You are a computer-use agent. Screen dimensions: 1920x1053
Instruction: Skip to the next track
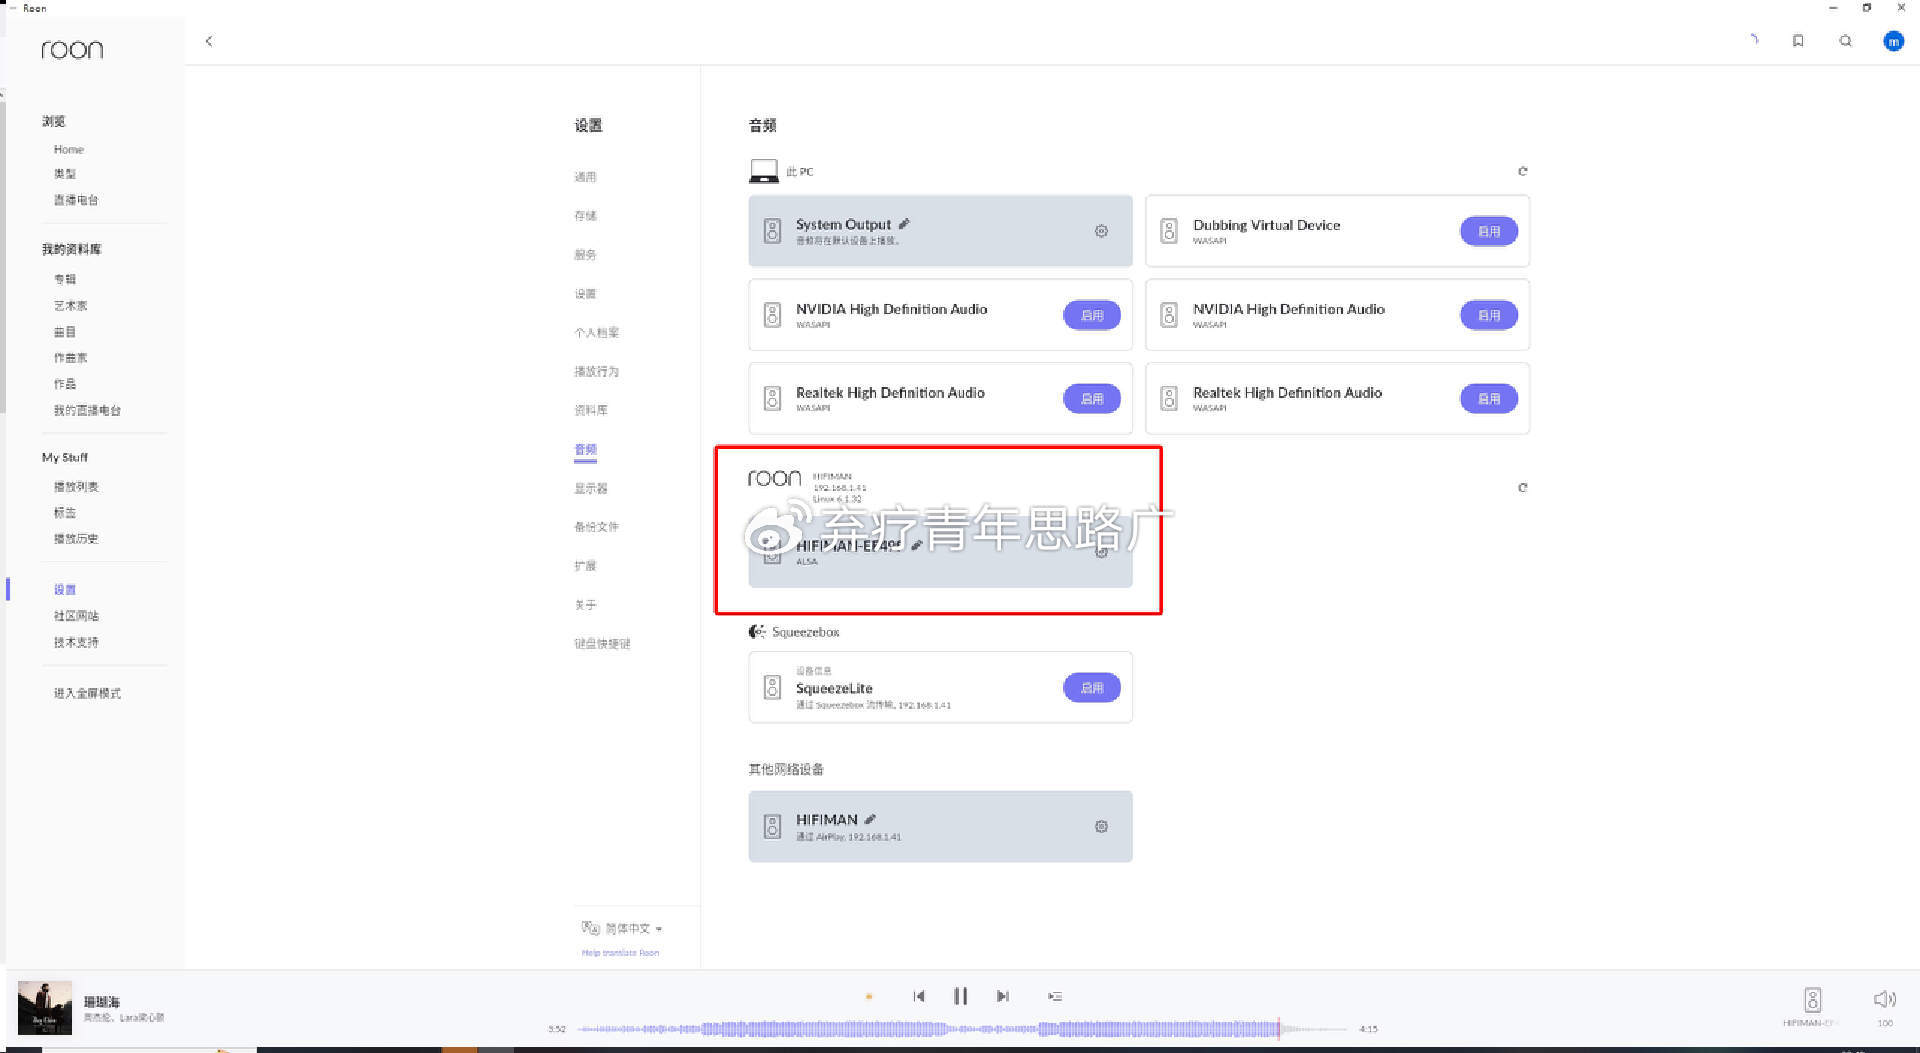pos(1002,996)
